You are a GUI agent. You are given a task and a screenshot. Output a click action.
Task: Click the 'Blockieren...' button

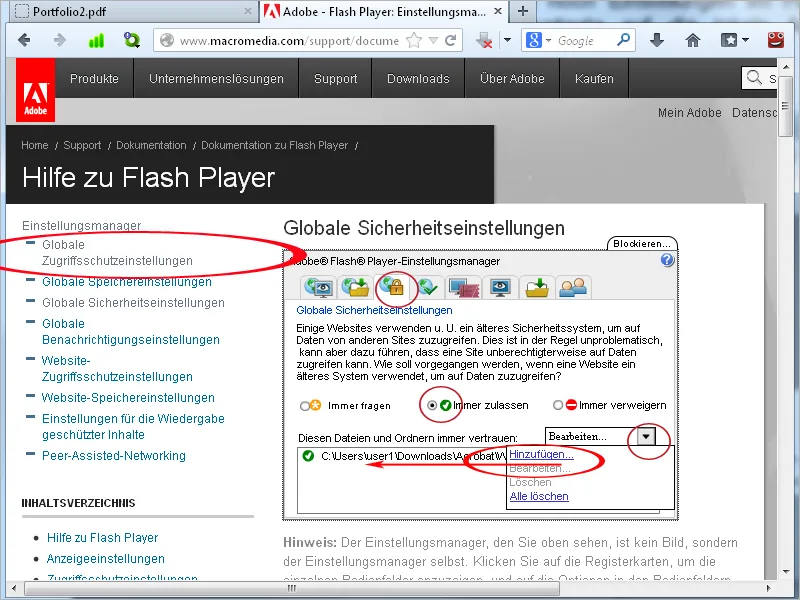coord(642,244)
